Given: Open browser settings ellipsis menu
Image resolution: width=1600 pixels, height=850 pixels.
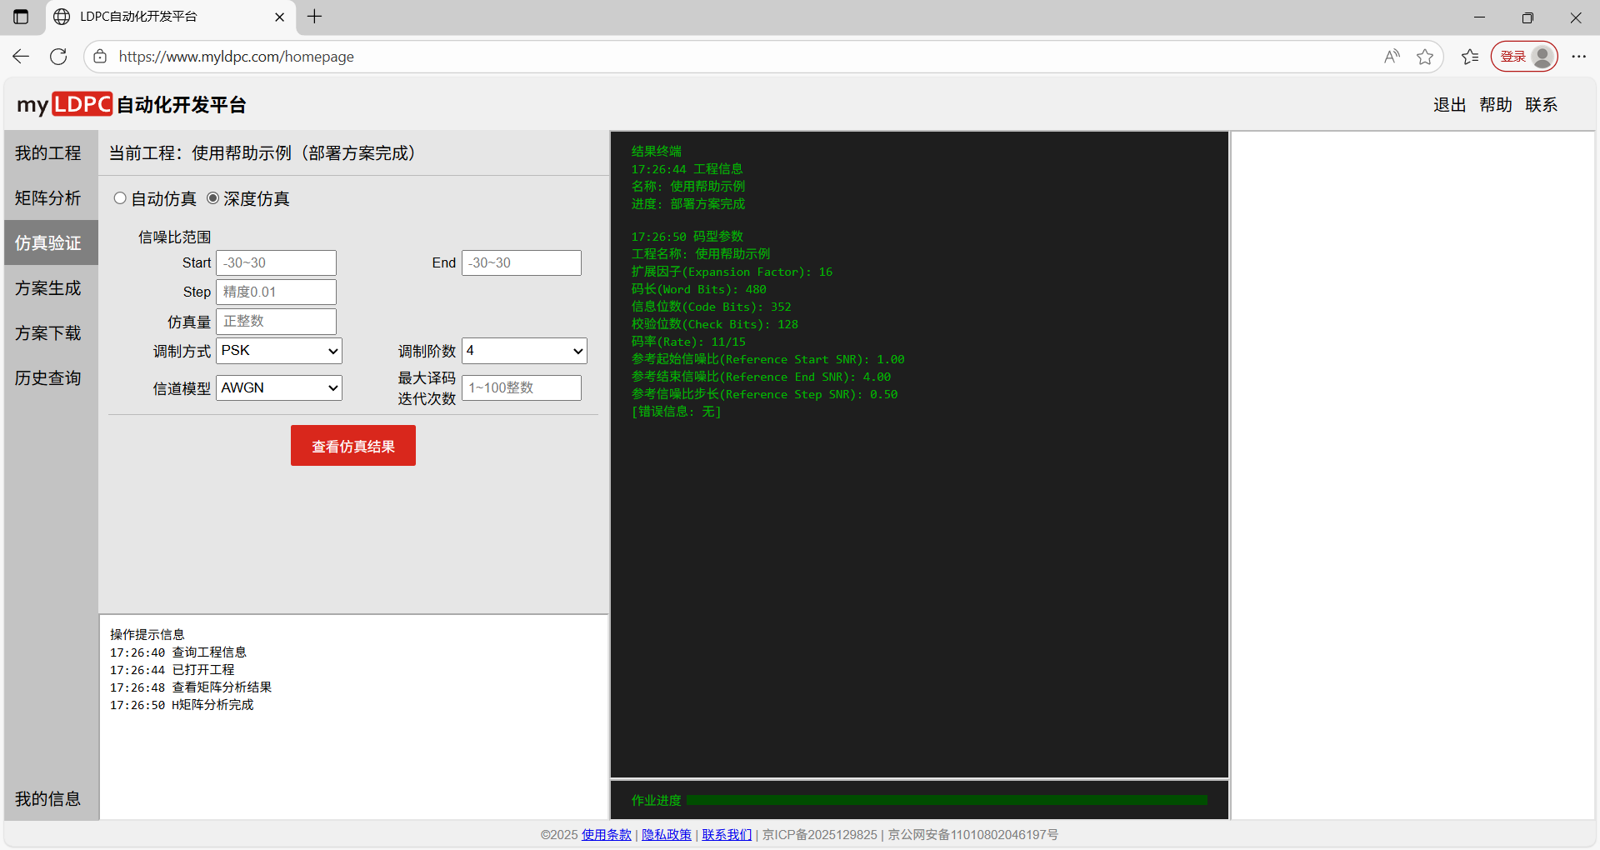Looking at the screenshot, I should (x=1578, y=57).
